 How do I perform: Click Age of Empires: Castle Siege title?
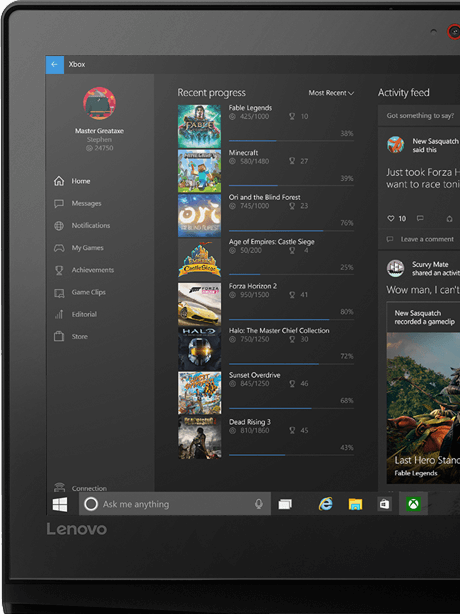click(271, 242)
